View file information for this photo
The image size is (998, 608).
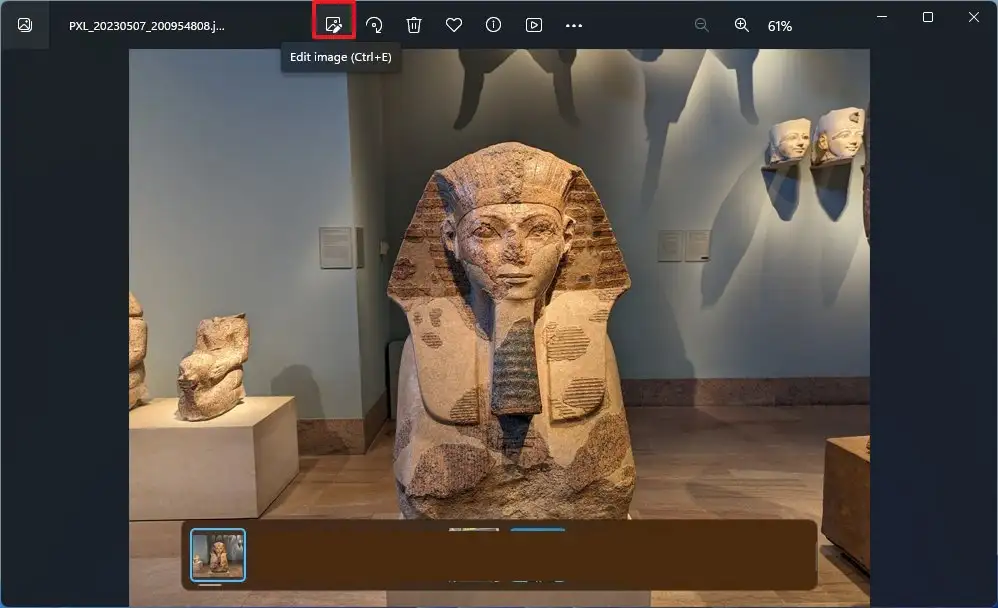point(493,25)
